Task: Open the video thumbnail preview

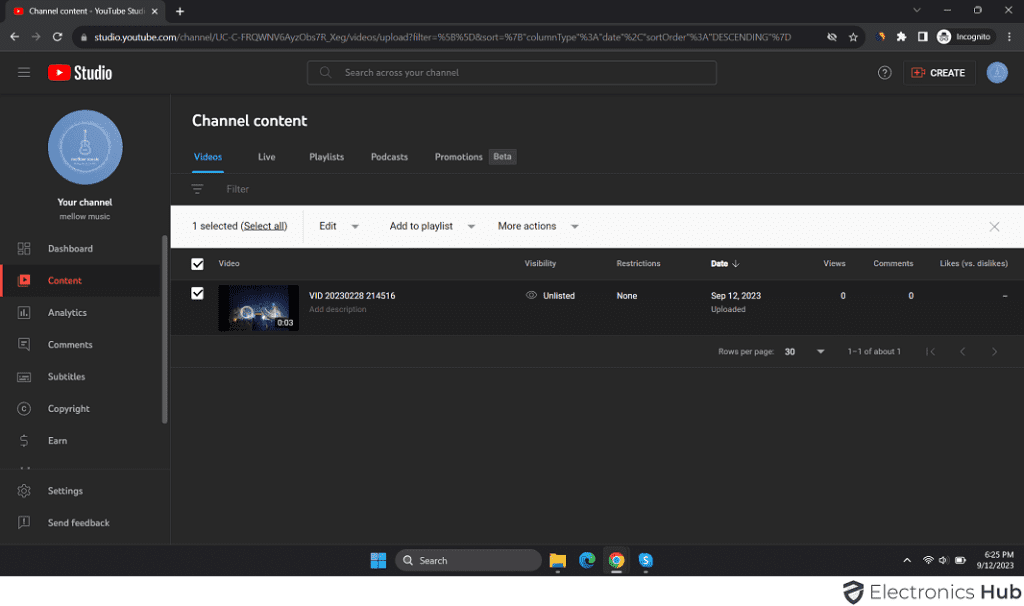Action: coord(258,308)
